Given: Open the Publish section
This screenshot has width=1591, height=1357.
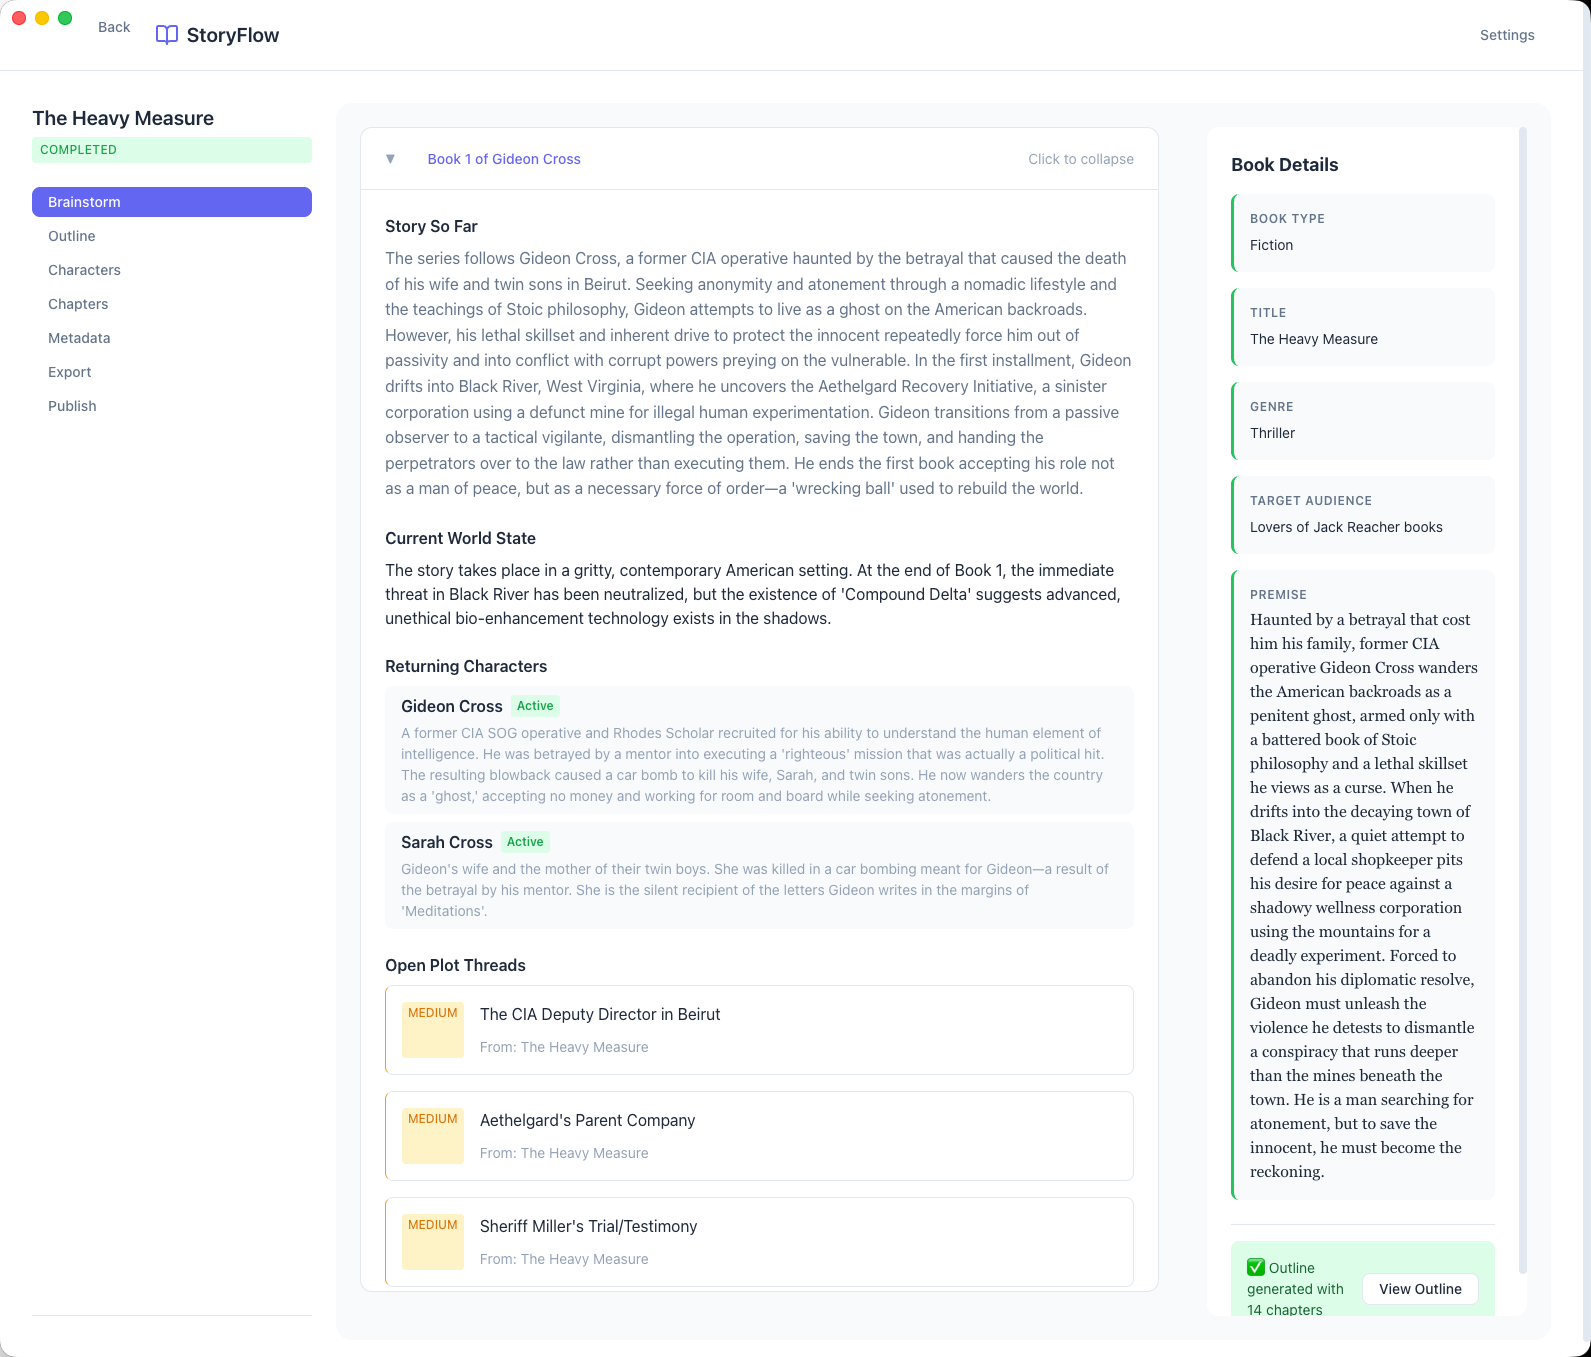Looking at the screenshot, I should point(72,406).
